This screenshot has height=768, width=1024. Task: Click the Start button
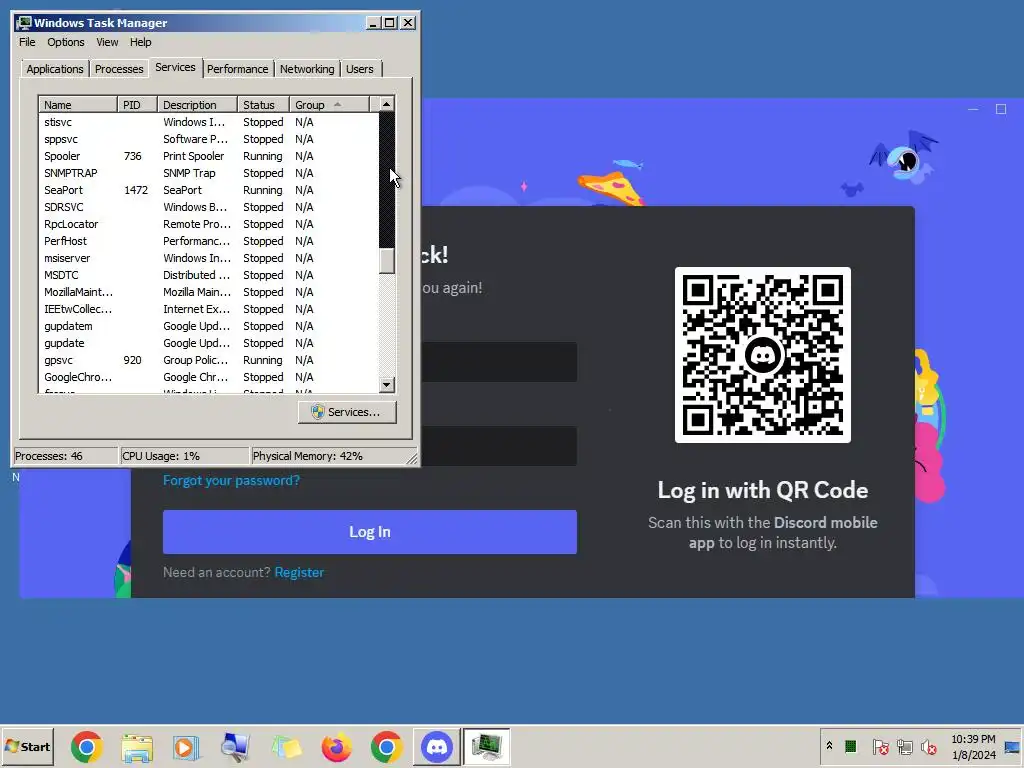click(x=27, y=746)
